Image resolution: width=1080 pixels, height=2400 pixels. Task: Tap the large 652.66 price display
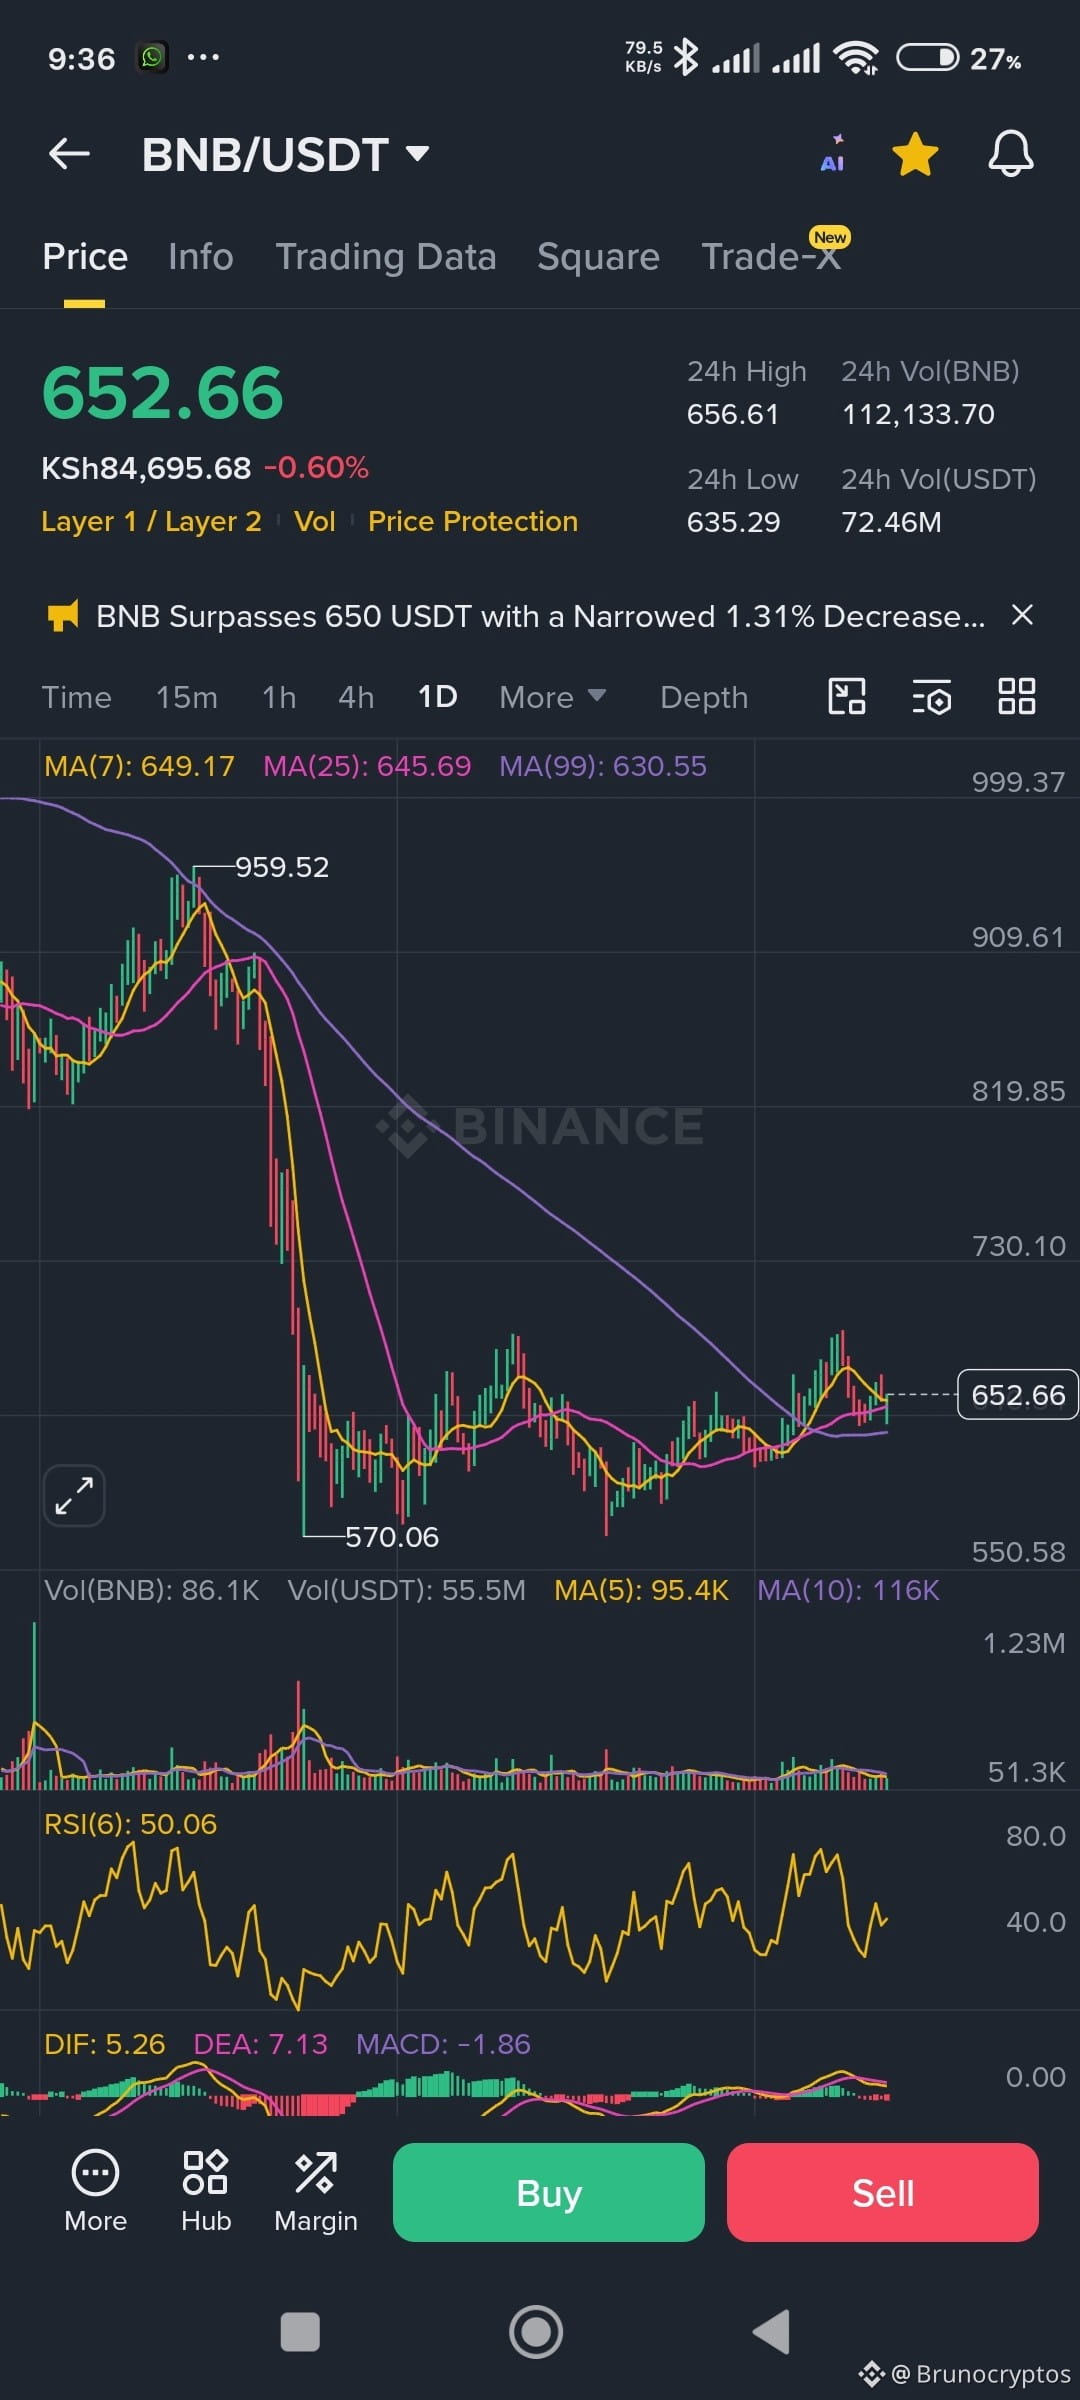click(x=163, y=393)
